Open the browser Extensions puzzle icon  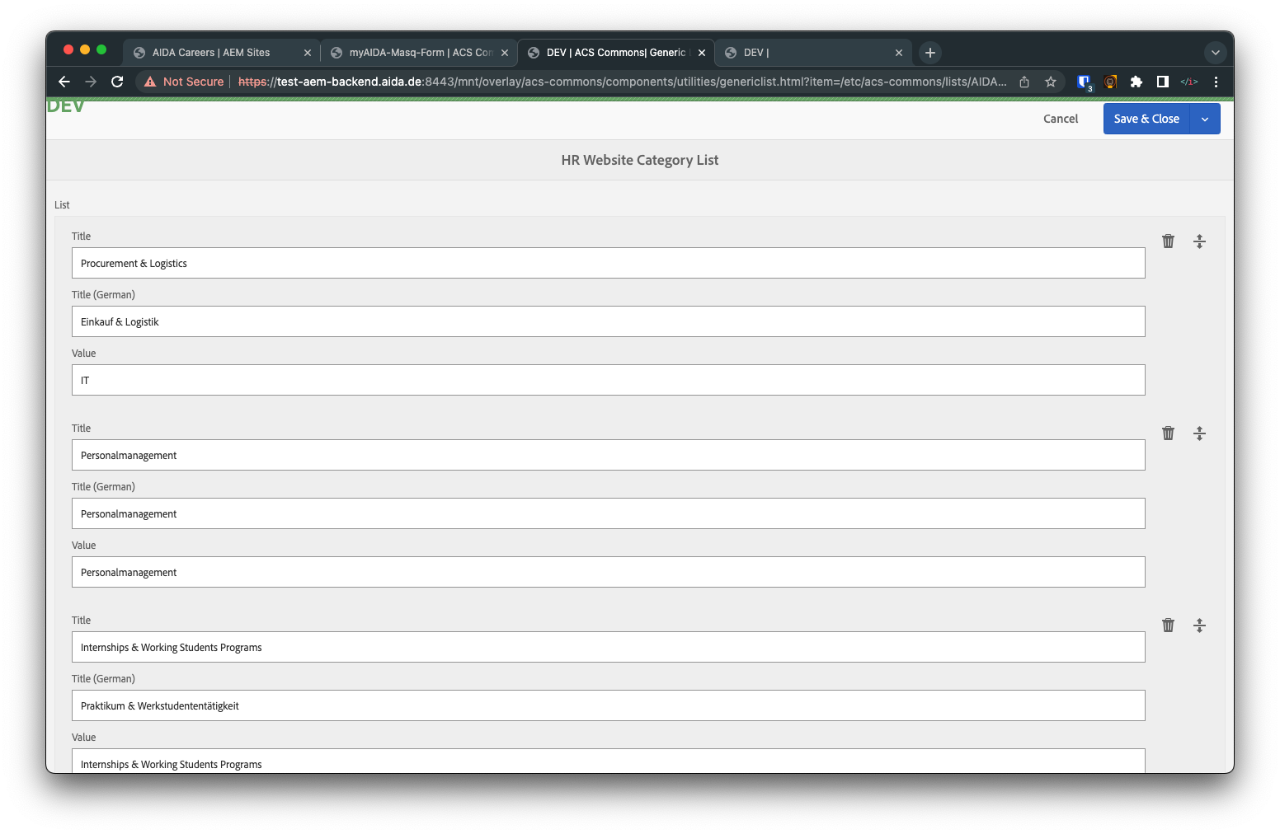(1136, 81)
